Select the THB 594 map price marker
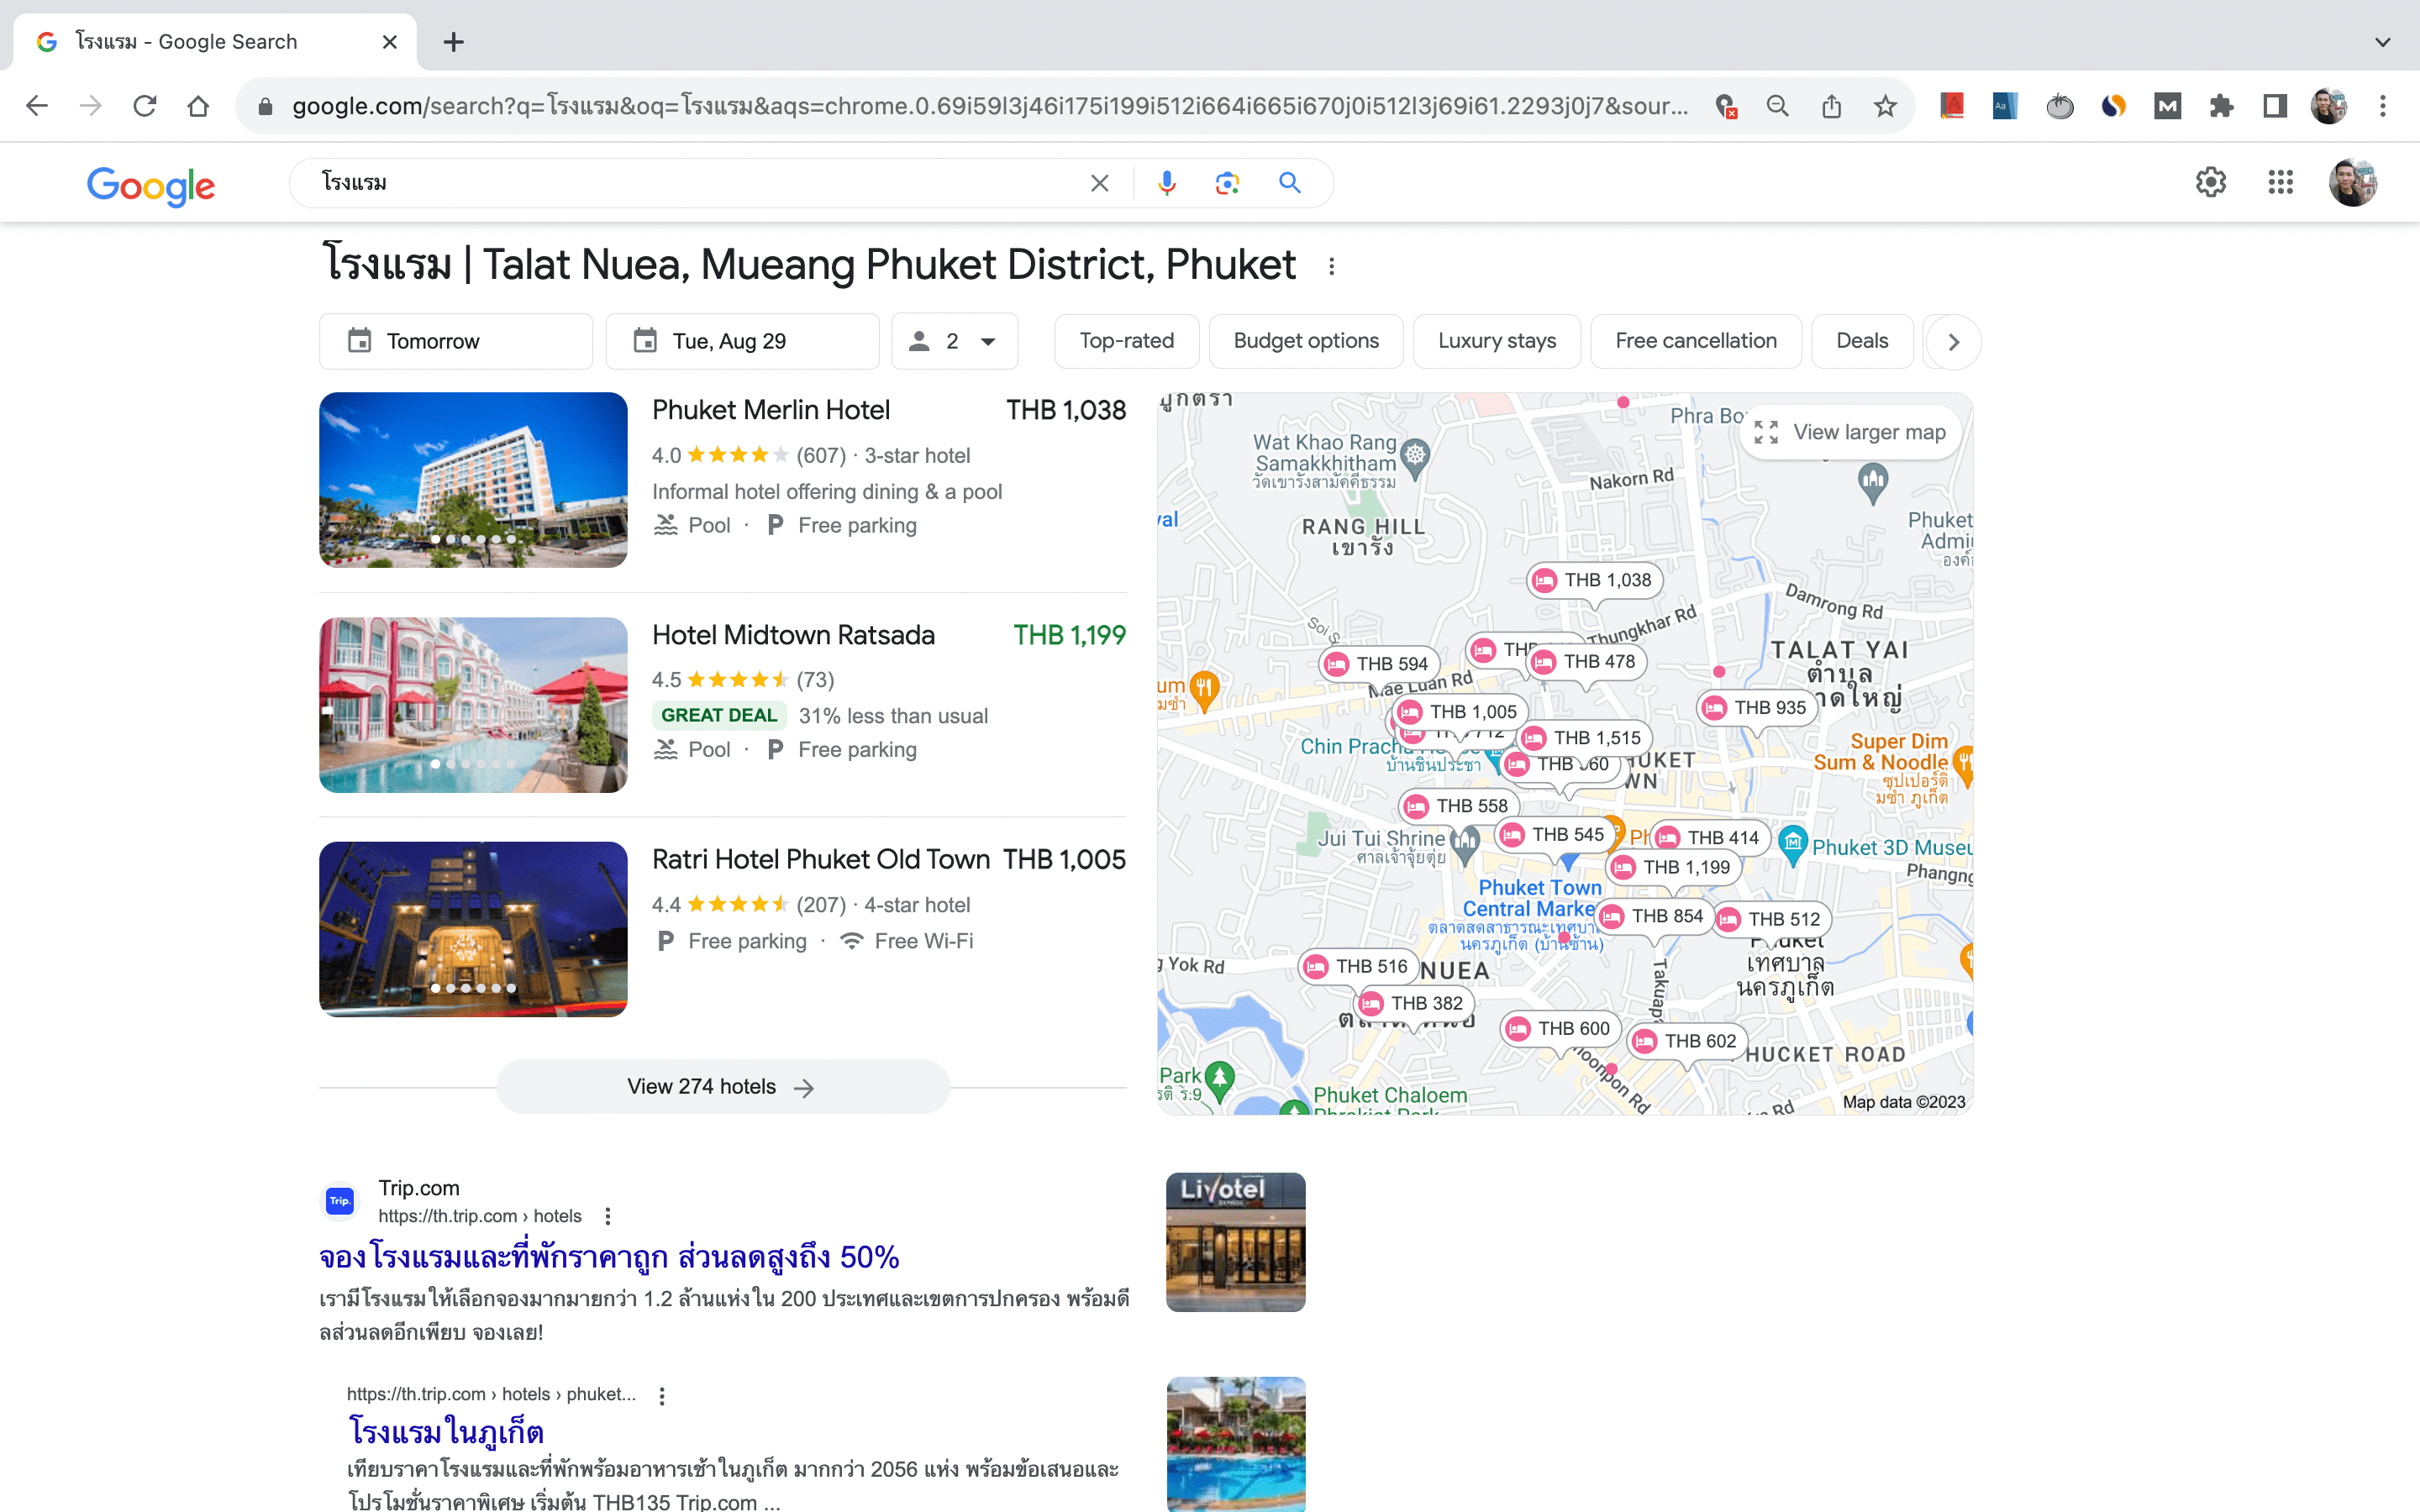Screen dimensions: 2420x1512 click(1378, 664)
